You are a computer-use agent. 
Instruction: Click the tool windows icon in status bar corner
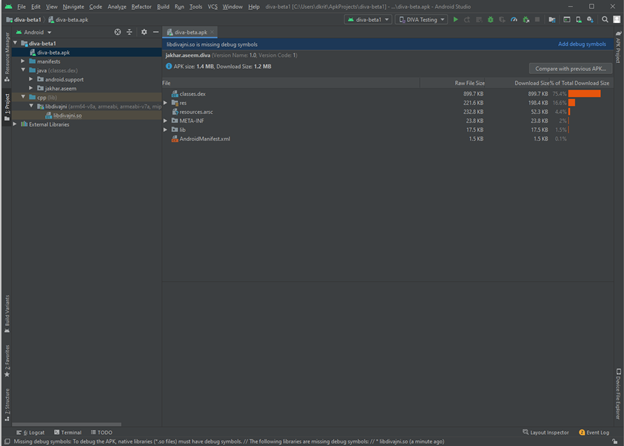[7, 442]
